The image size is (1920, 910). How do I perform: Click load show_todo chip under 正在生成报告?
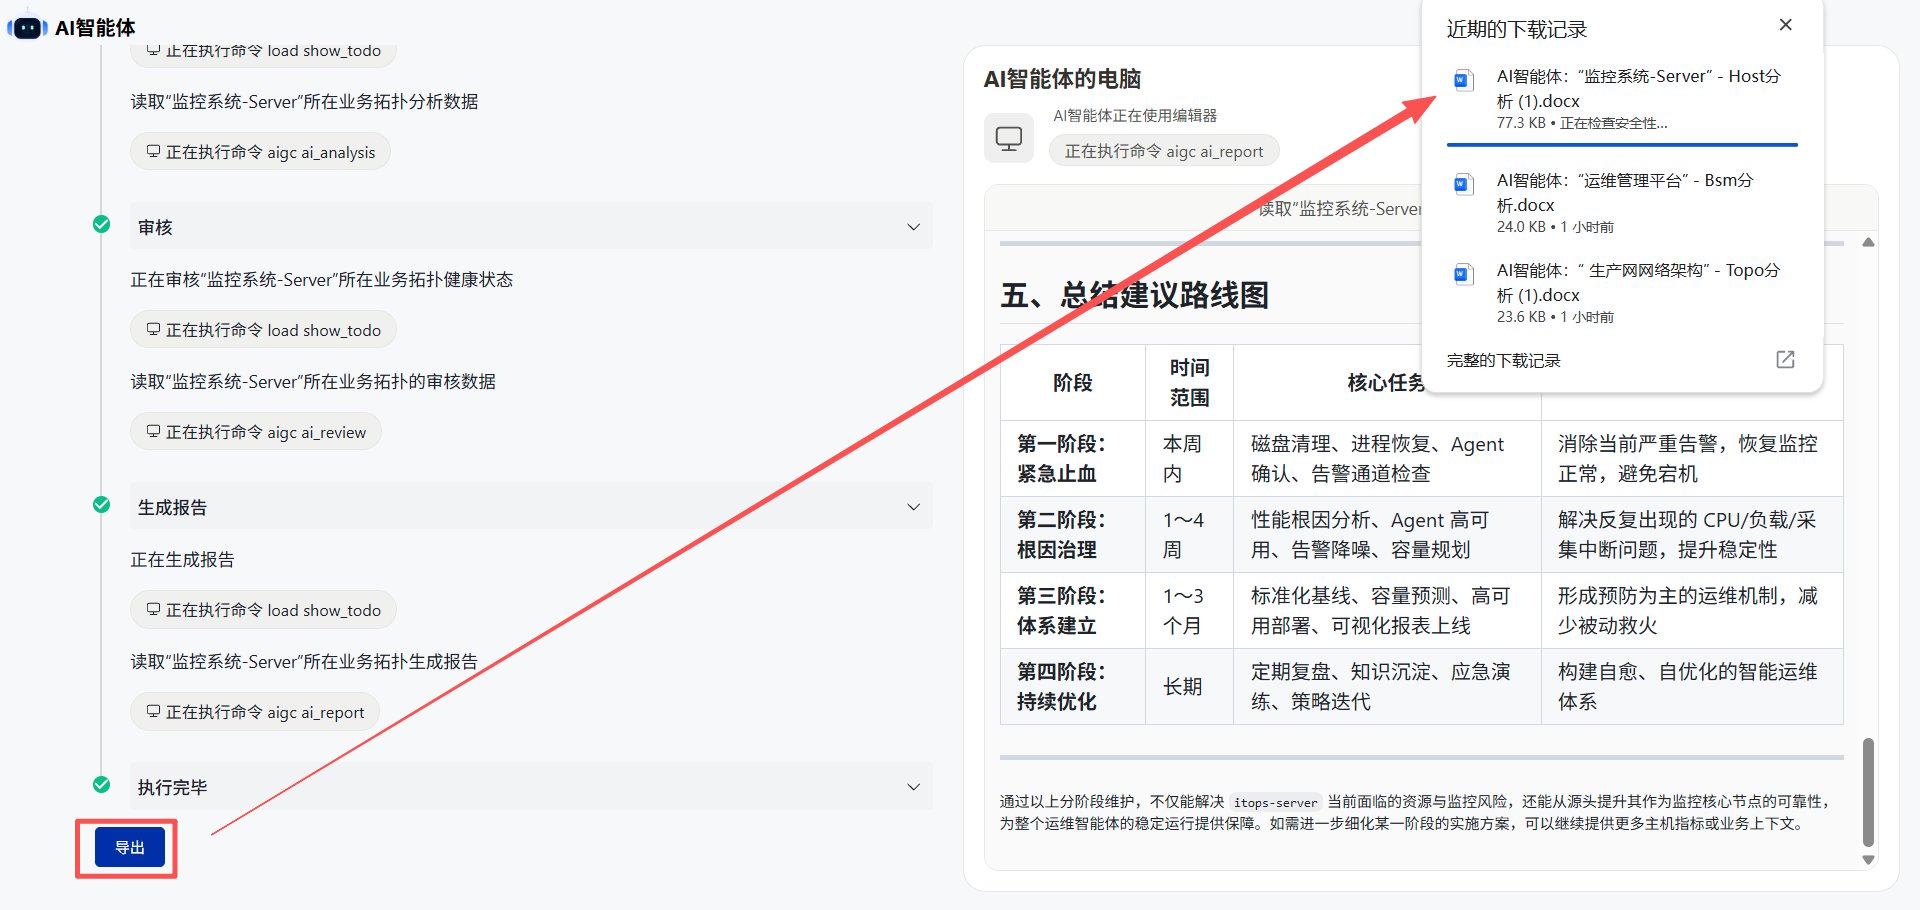[x=263, y=610]
